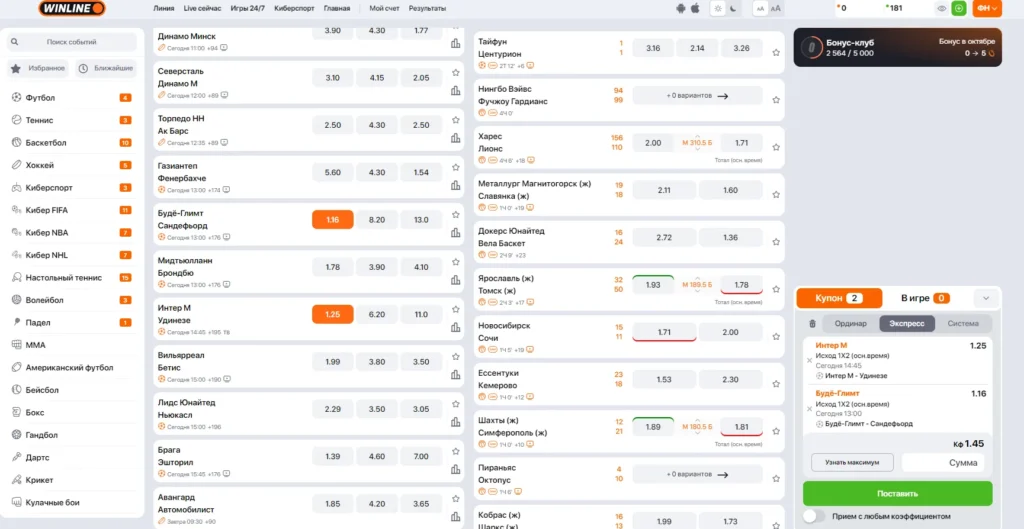The height and width of the screenshot is (529, 1024).
Task: Select Кибер NBA in the sidebar
Action: [72, 232]
